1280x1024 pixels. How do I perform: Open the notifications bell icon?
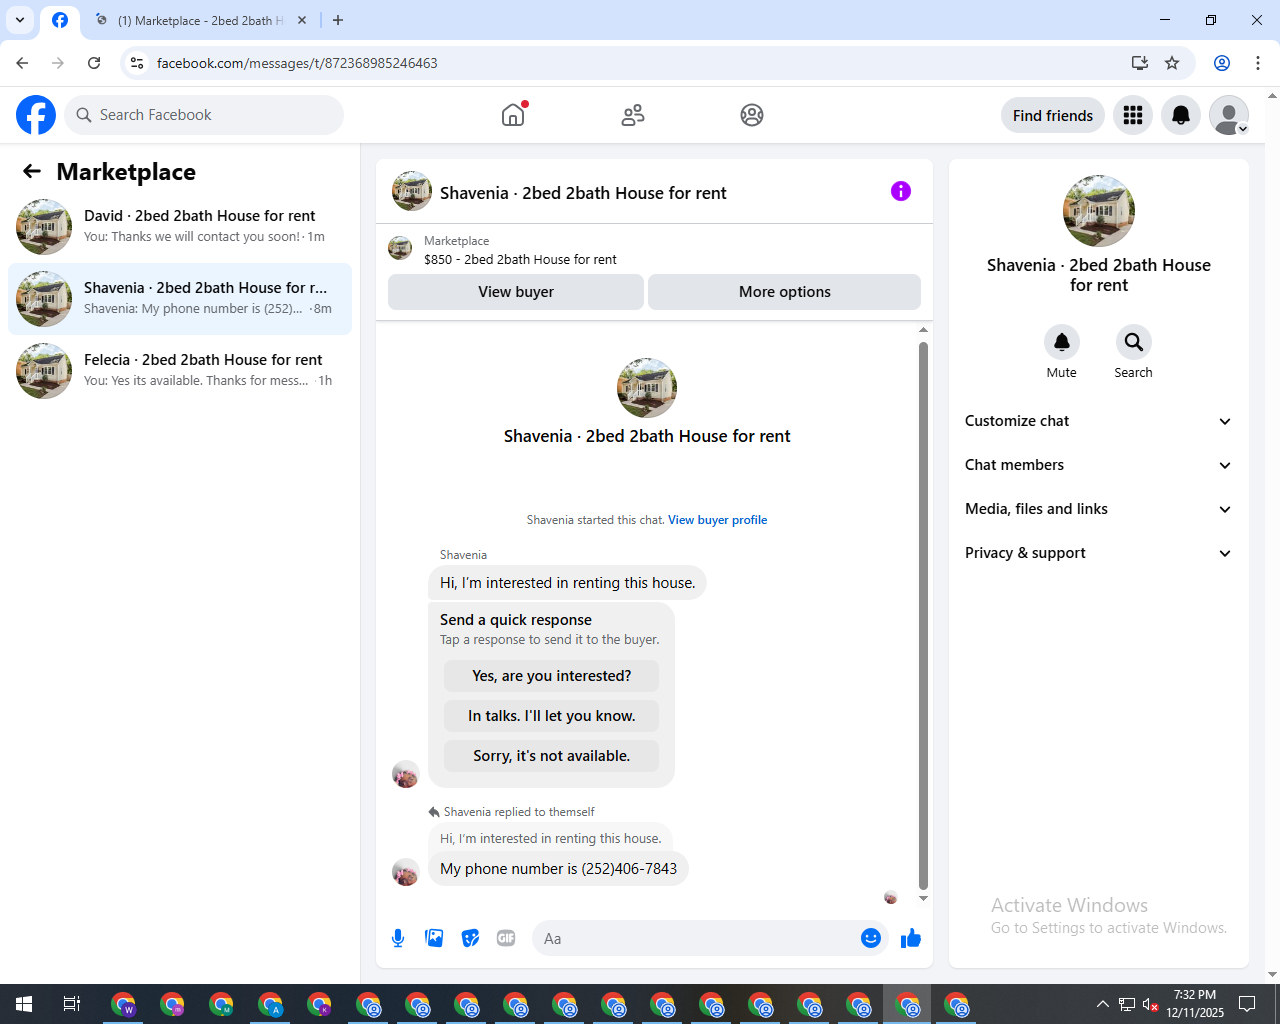[x=1181, y=115]
